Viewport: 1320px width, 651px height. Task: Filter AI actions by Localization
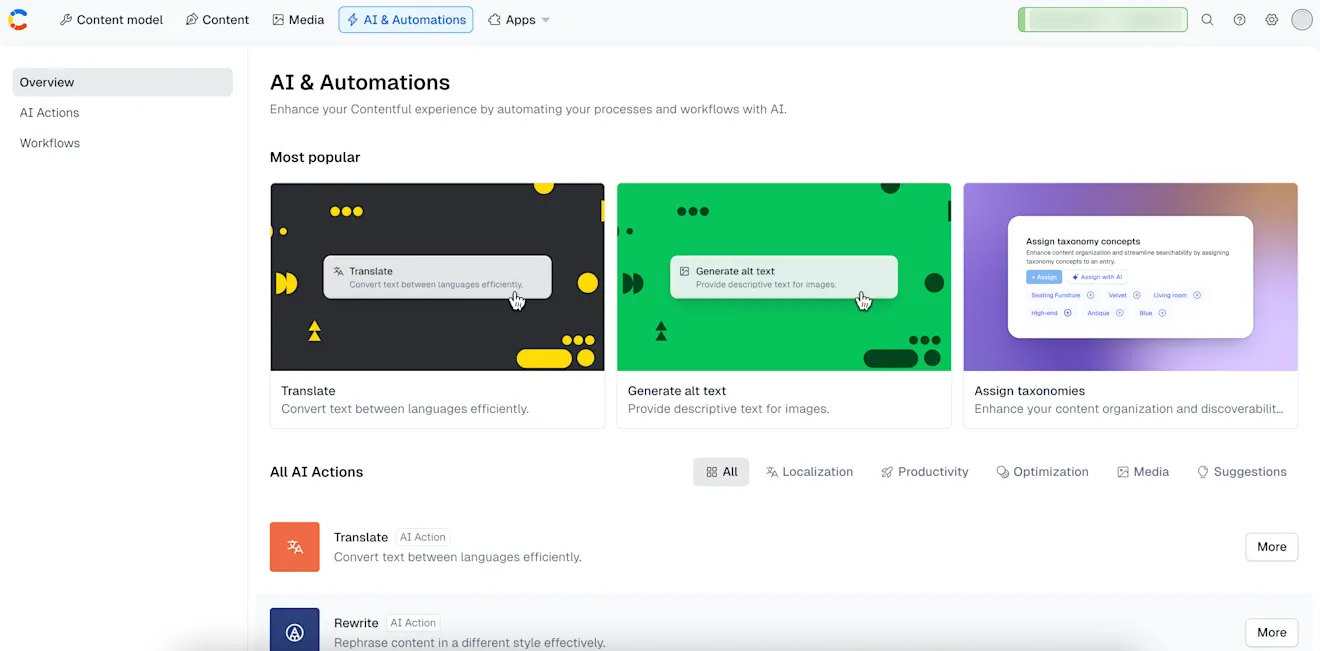click(809, 472)
